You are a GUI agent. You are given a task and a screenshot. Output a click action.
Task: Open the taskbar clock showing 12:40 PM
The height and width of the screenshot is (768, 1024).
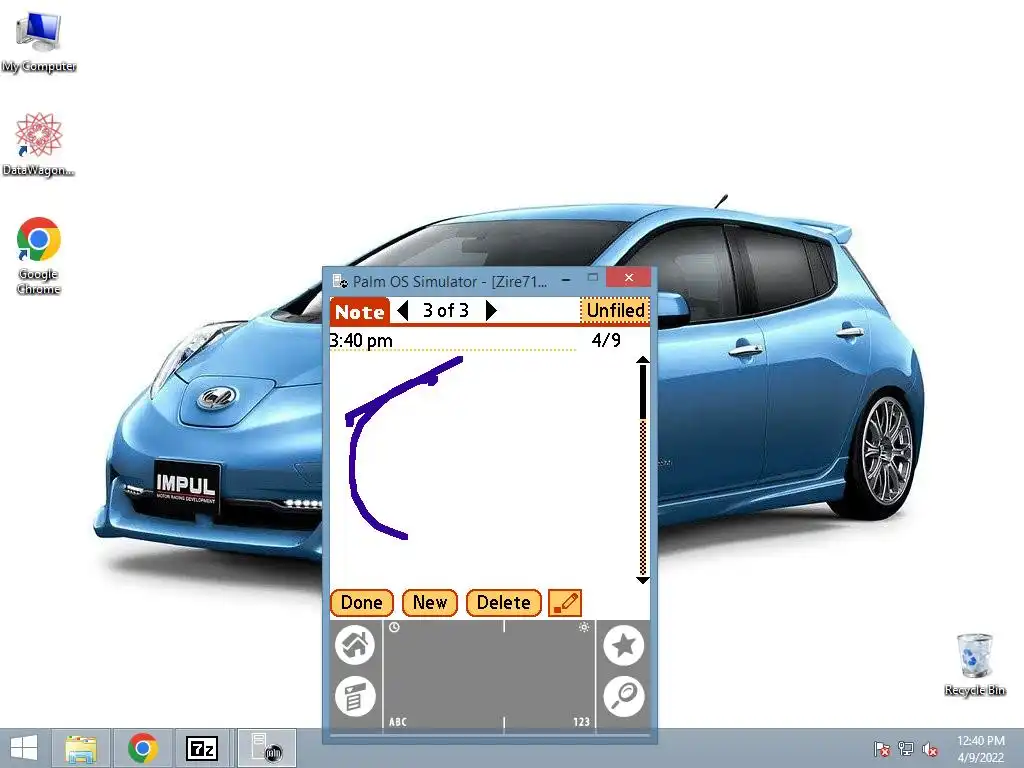click(x=981, y=749)
